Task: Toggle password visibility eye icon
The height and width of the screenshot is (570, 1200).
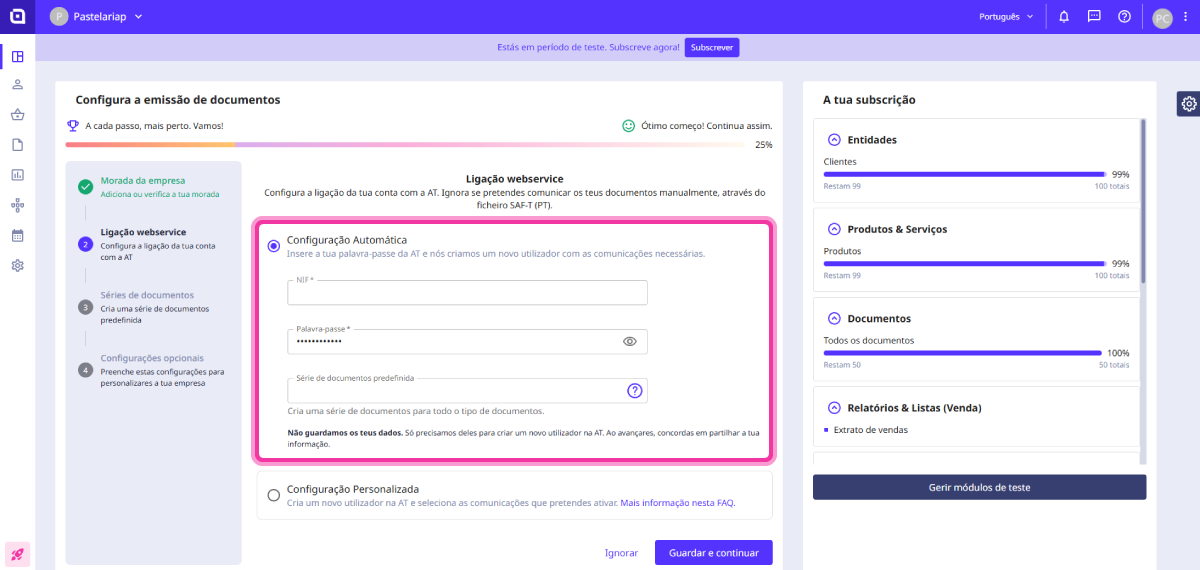Action: click(x=630, y=341)
